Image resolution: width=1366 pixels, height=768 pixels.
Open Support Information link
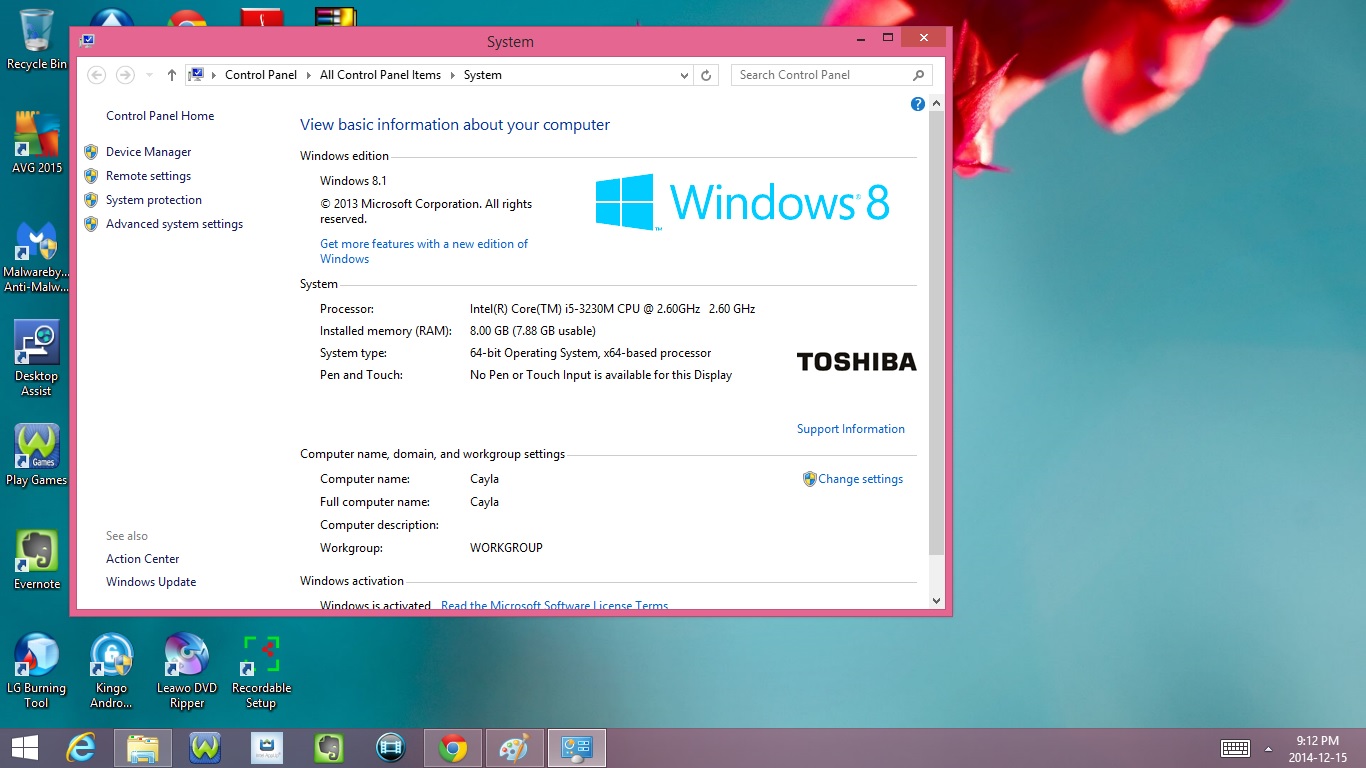click(x=851, y=429)
